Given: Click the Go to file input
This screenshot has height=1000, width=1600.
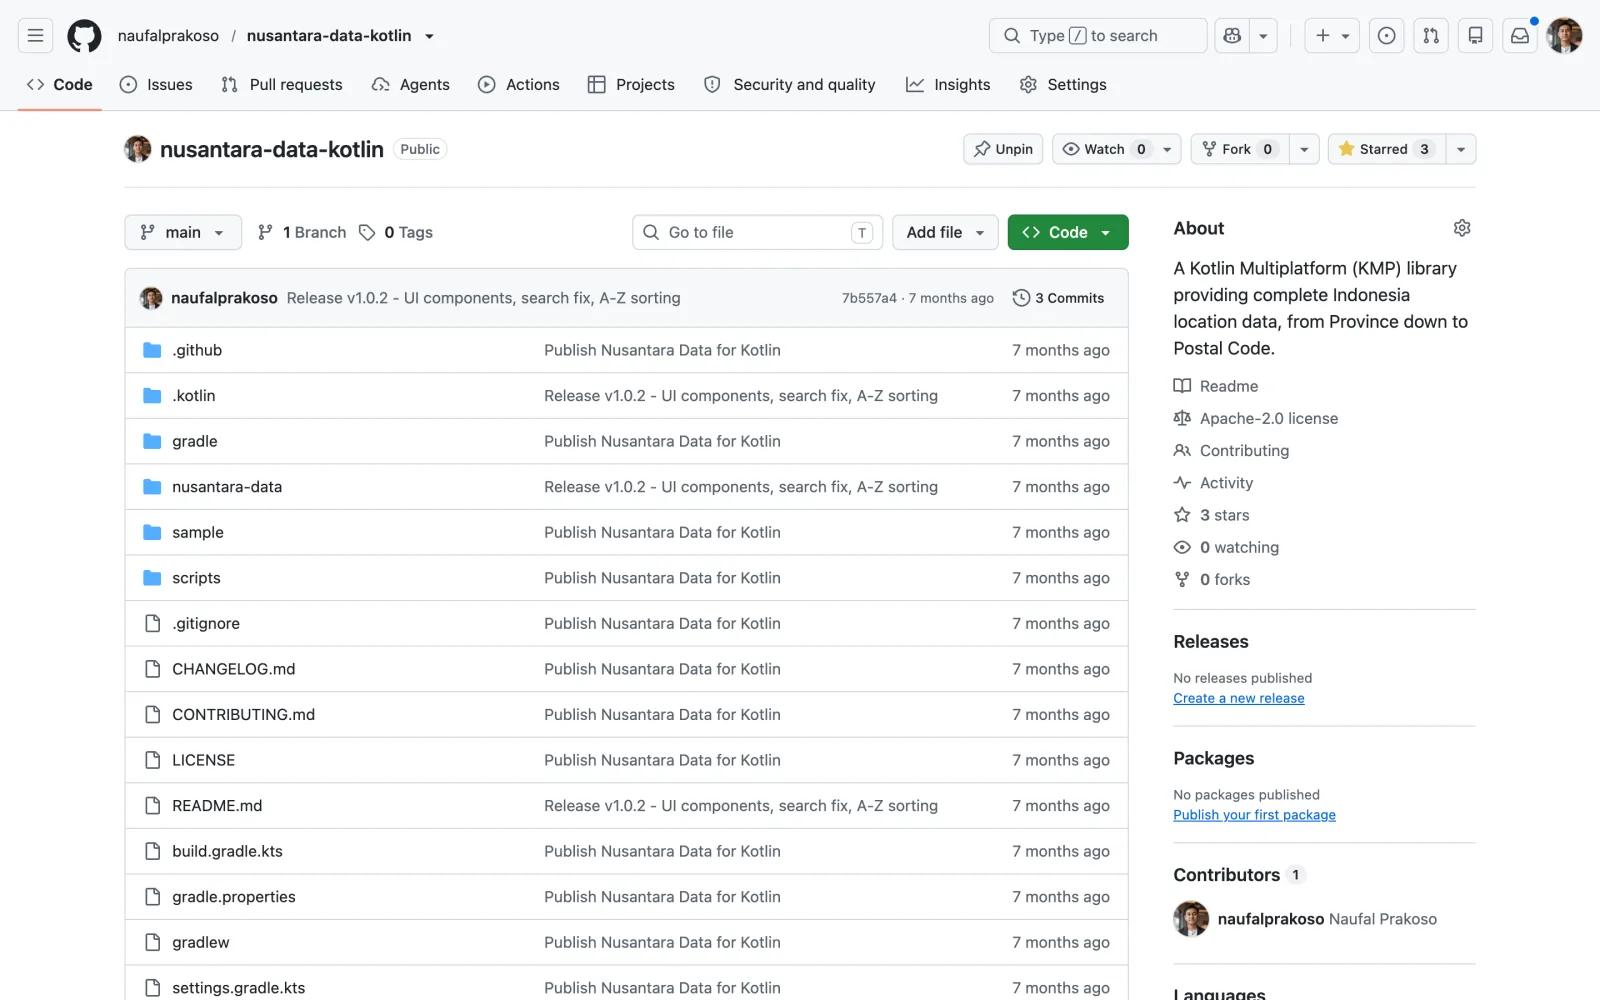Looking at the screenshot, I should click(x=758, y=232).
